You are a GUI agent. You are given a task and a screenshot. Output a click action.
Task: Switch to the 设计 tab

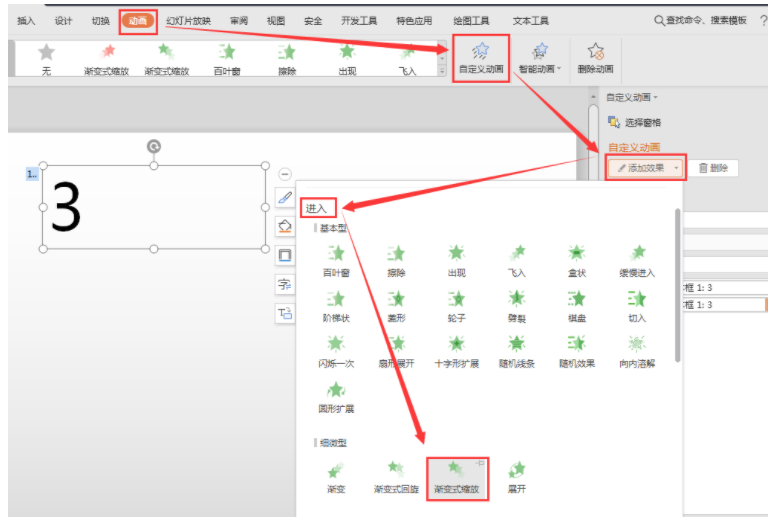(64, 21)
